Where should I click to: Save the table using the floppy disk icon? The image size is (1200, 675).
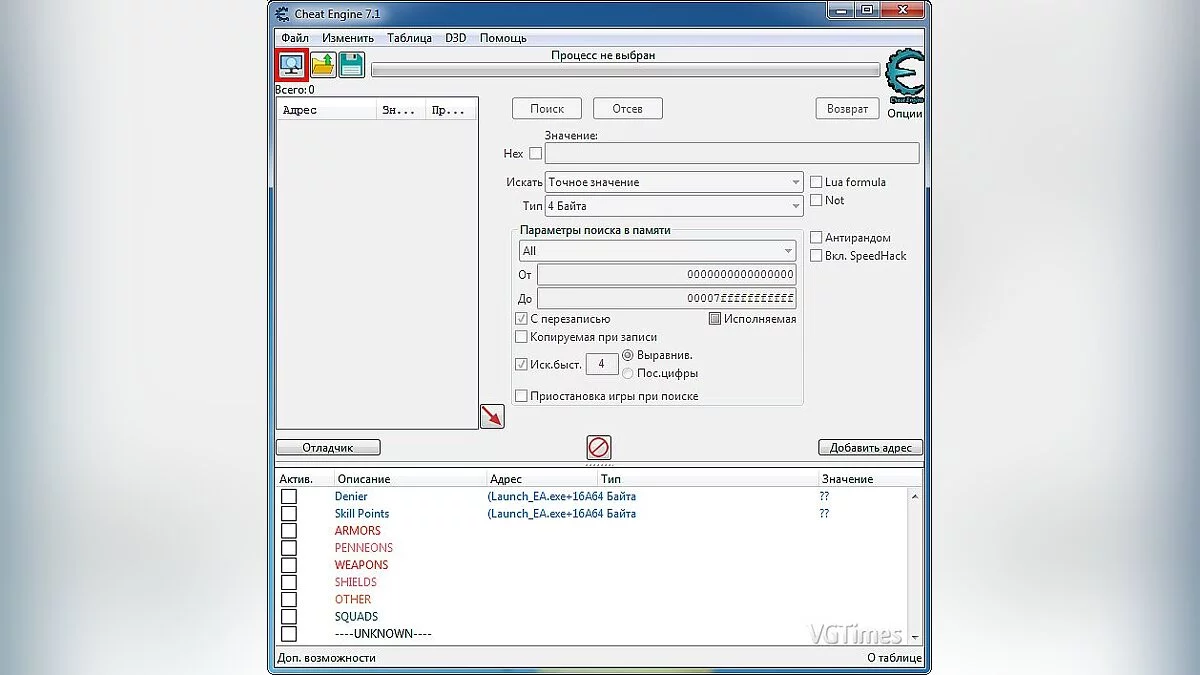350,64
